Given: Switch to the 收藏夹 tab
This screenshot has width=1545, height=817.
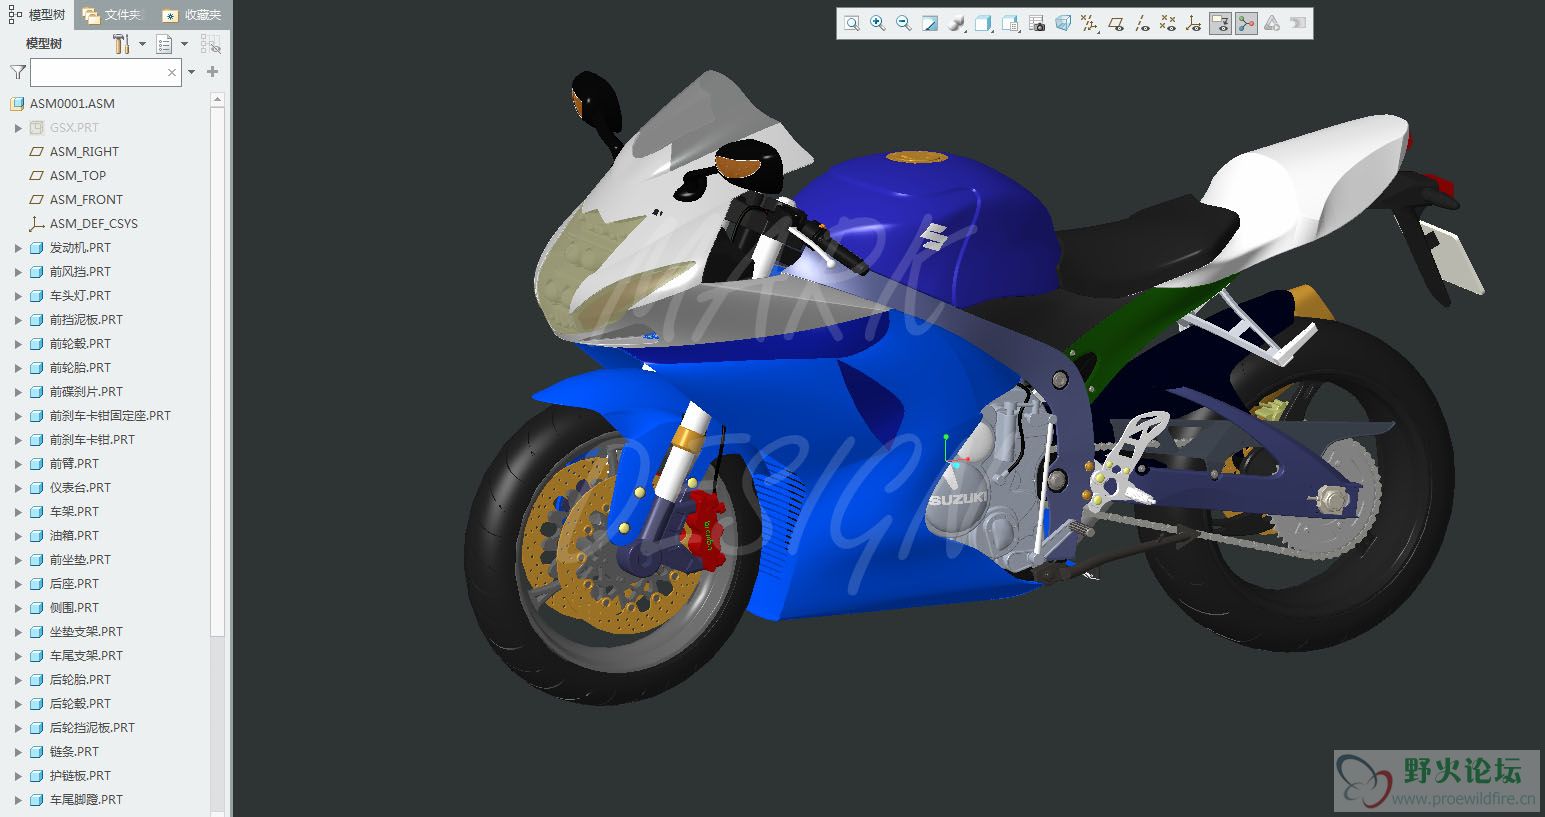Looking at the screenshot, I should pos(192,15).
